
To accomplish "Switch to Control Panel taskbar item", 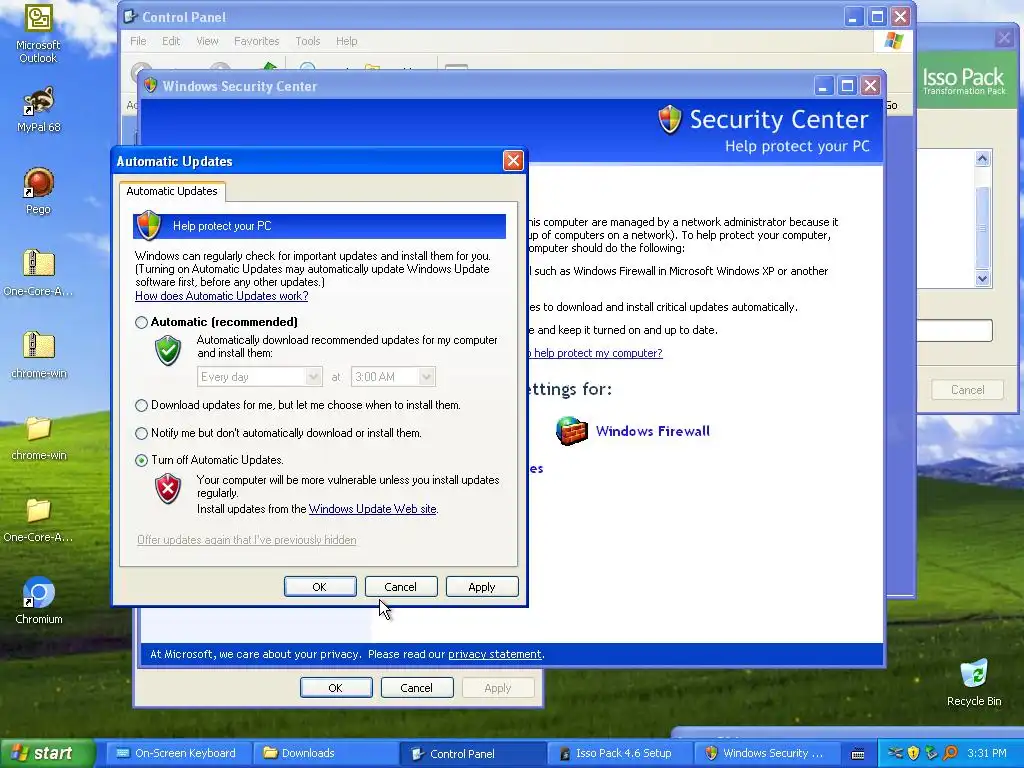I will click(471, 753).
